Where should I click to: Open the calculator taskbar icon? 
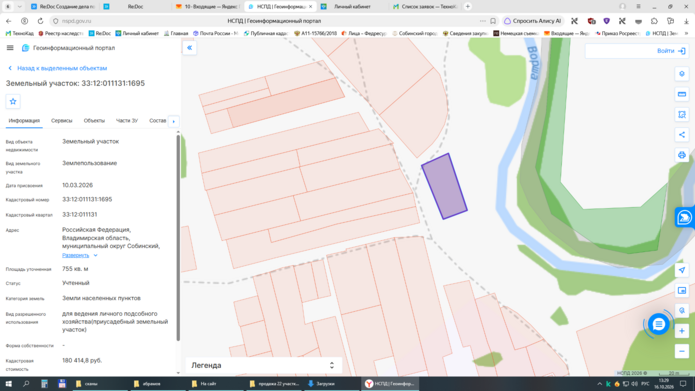[x=44, y=384]
